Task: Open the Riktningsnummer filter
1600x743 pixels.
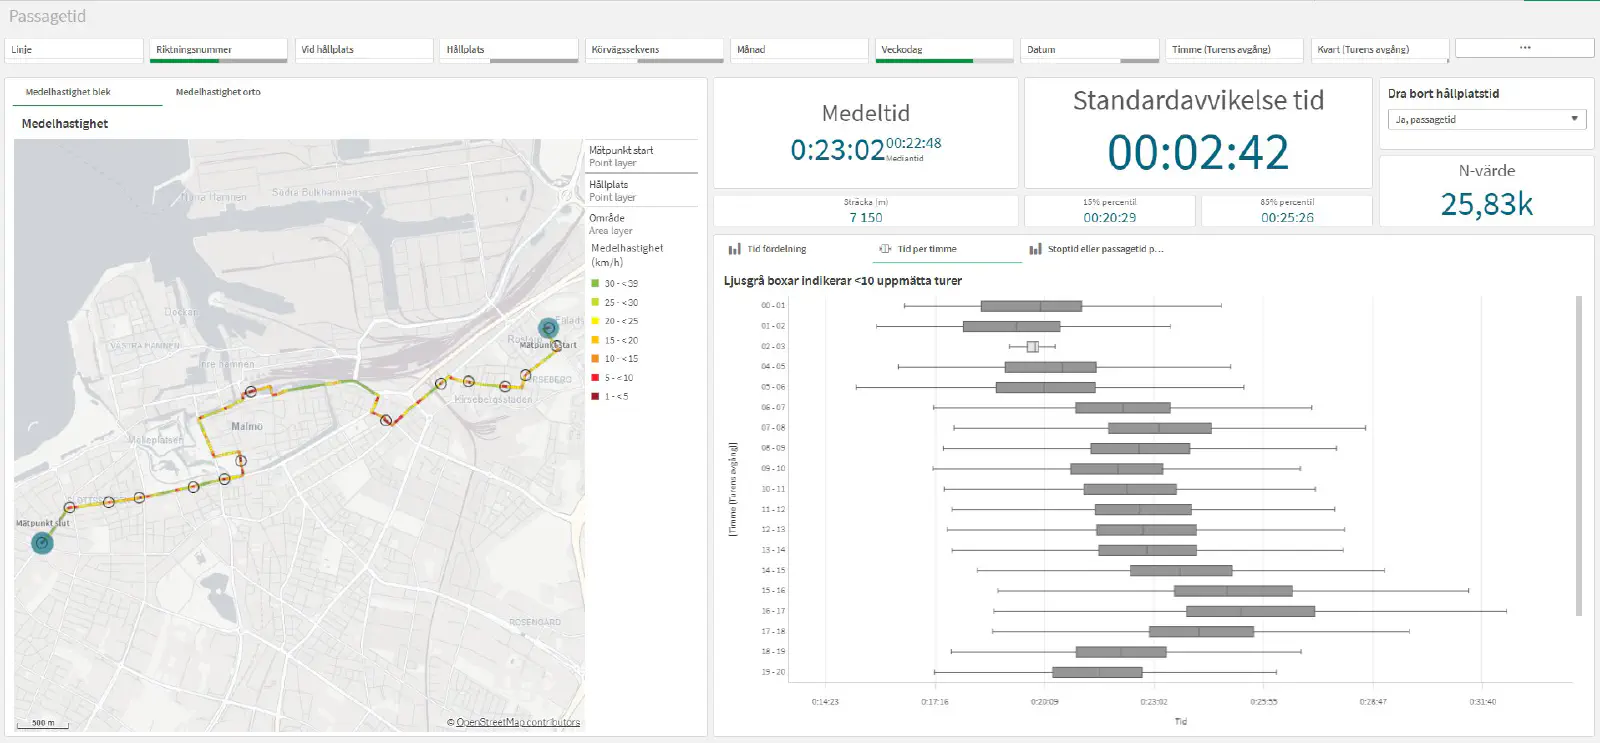Action: point(219,49)
